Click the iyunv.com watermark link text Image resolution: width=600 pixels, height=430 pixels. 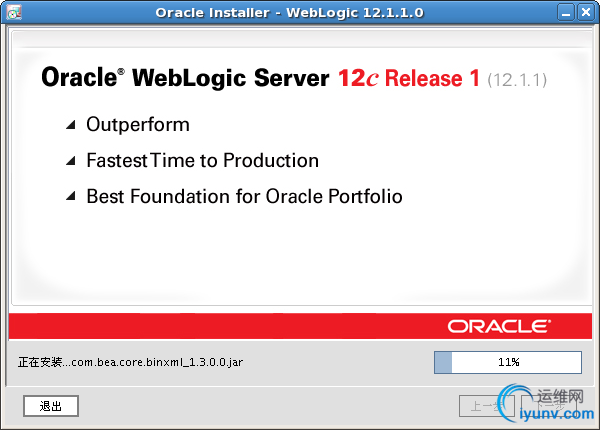557,414
